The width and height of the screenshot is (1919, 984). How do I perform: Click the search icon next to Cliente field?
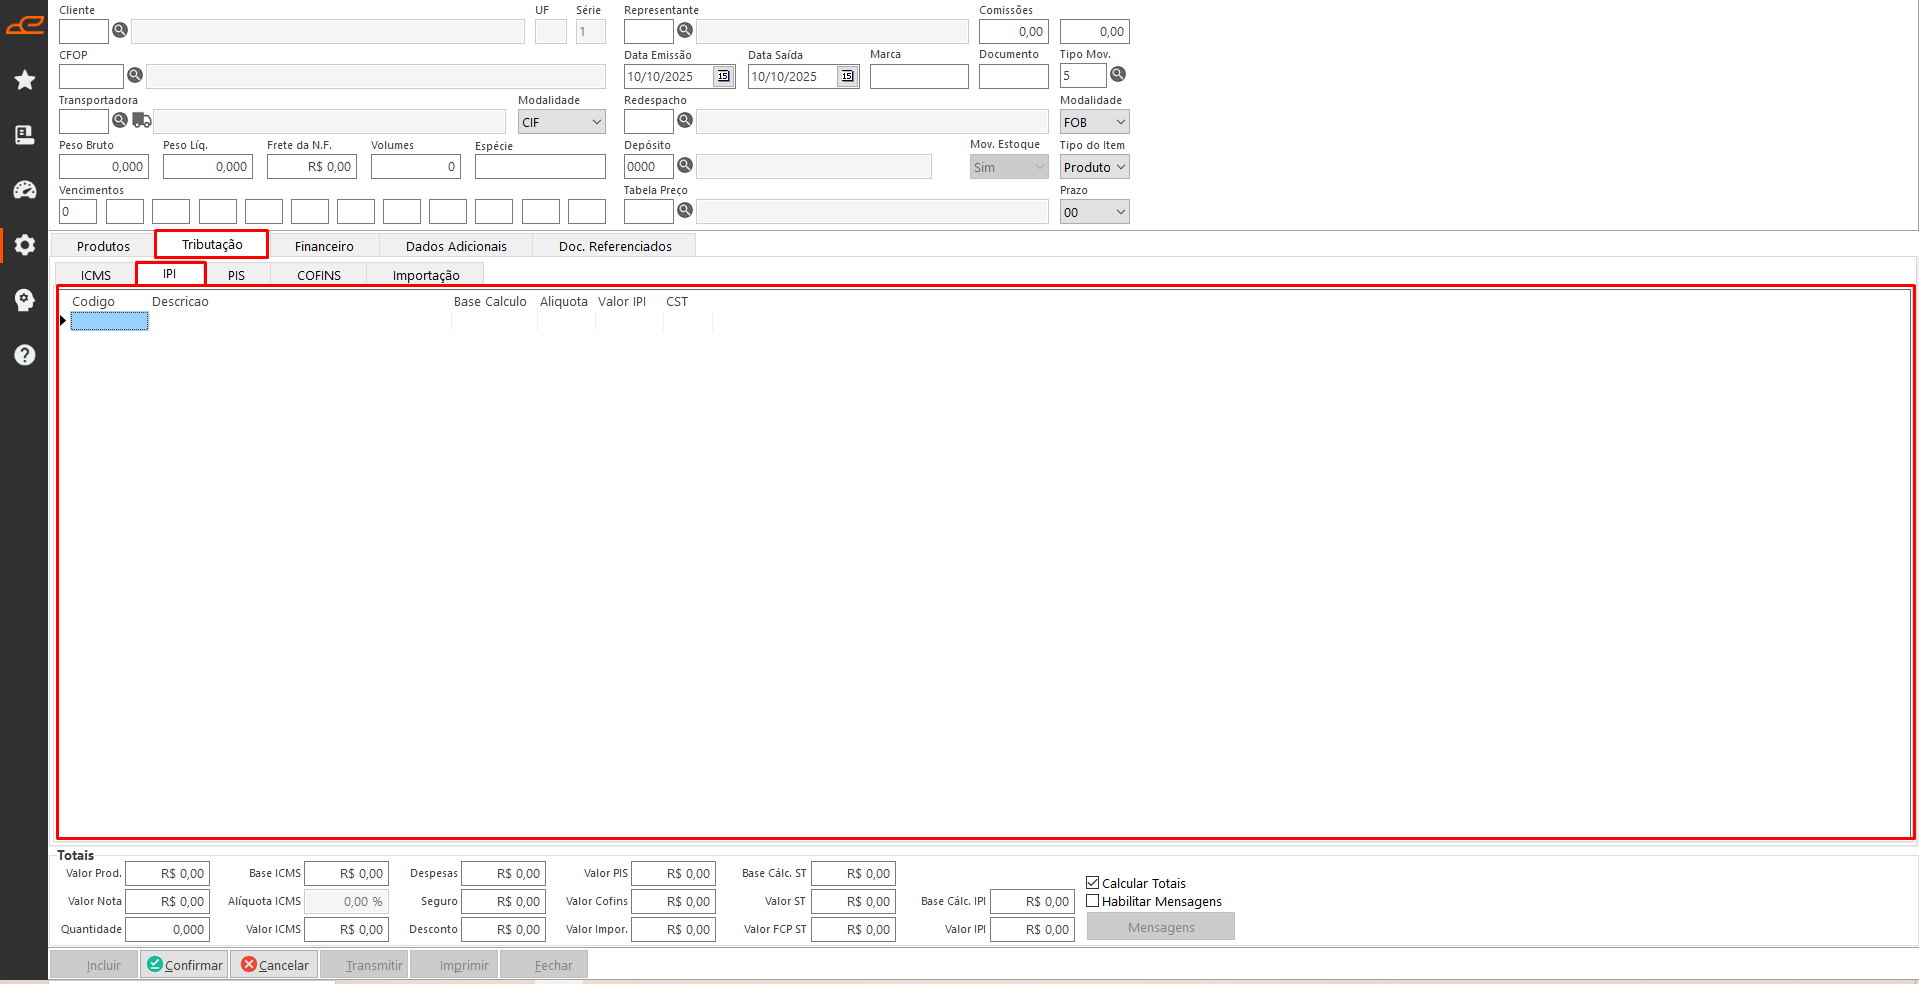click(120, 30)
